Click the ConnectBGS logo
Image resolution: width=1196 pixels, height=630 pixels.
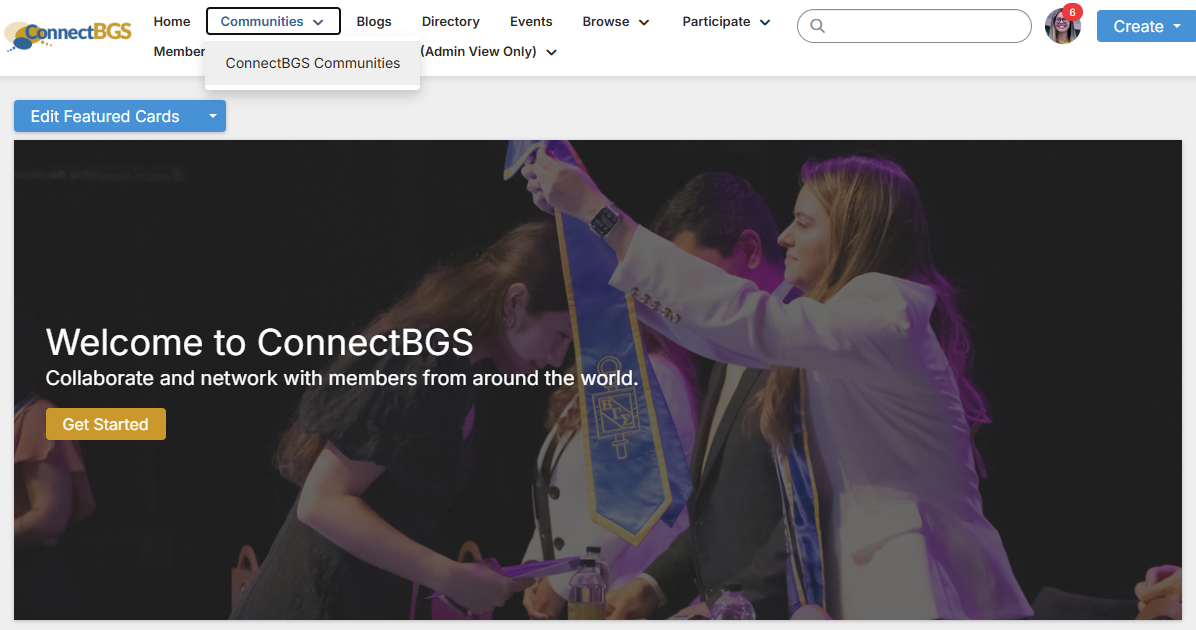68,35
